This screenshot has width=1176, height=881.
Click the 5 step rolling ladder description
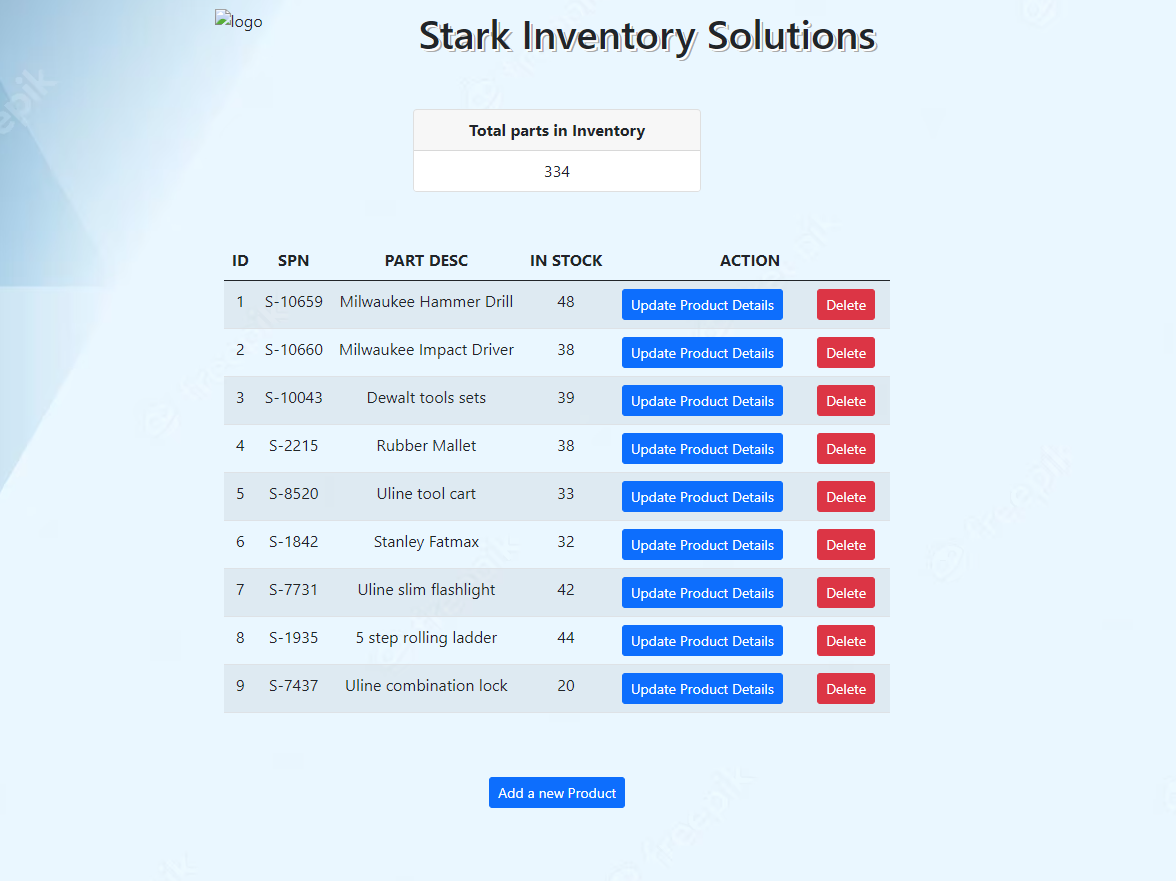(x=426, y=637)
